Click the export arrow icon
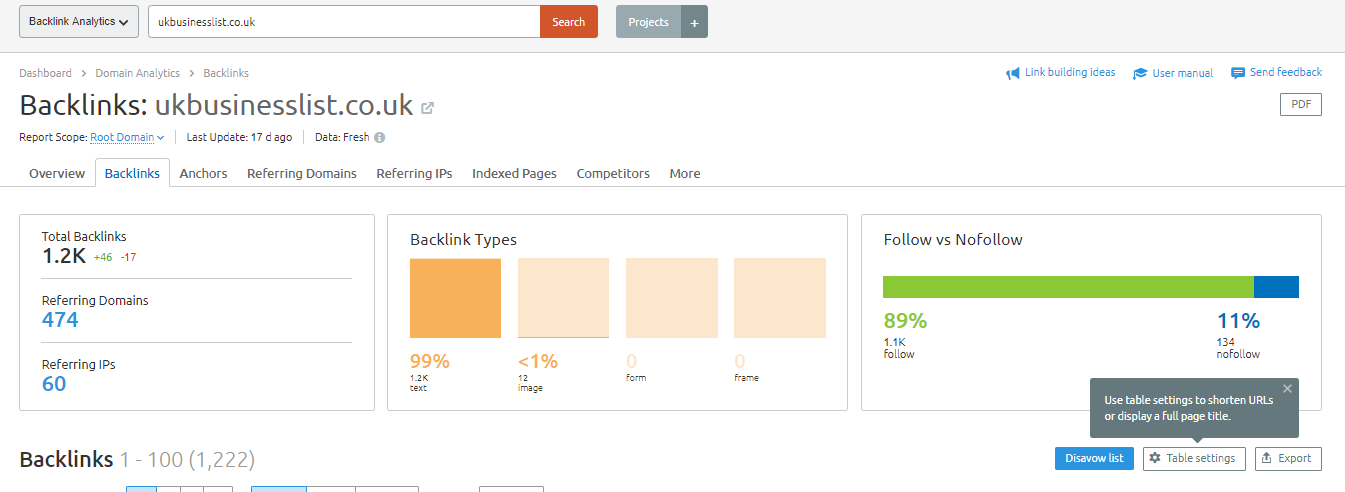The width and height of the screenshot is (1345, 492). pos(1267,458)
